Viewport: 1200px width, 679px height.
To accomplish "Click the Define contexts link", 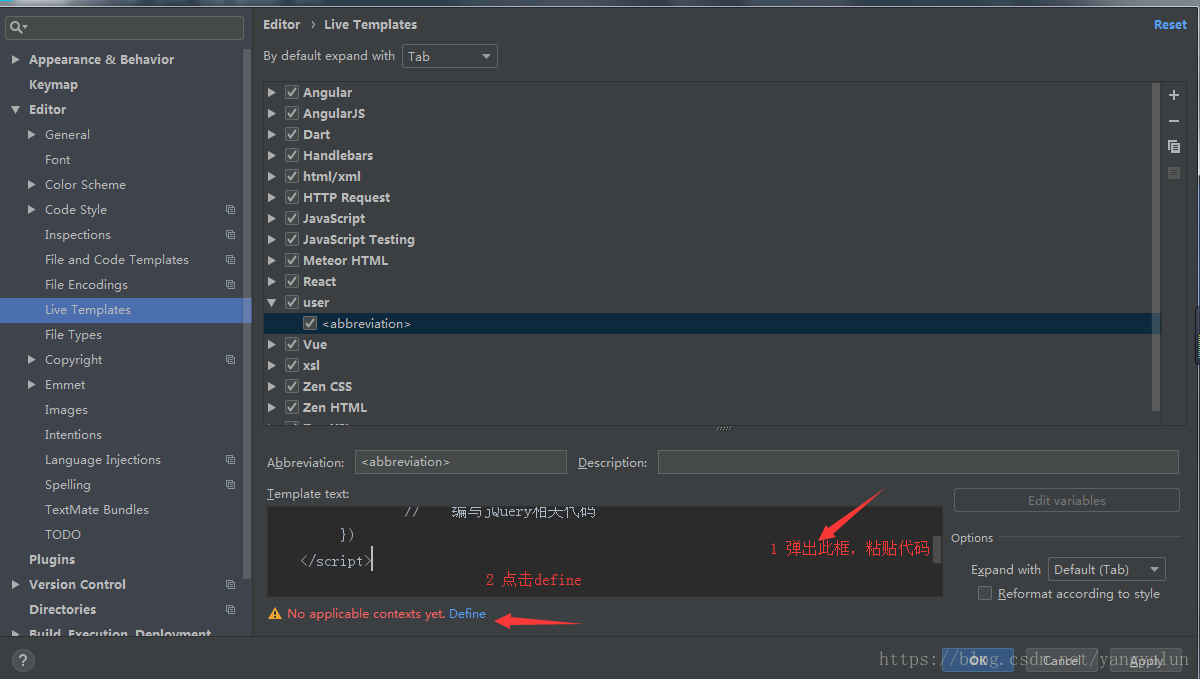I will tap(467, 614).
